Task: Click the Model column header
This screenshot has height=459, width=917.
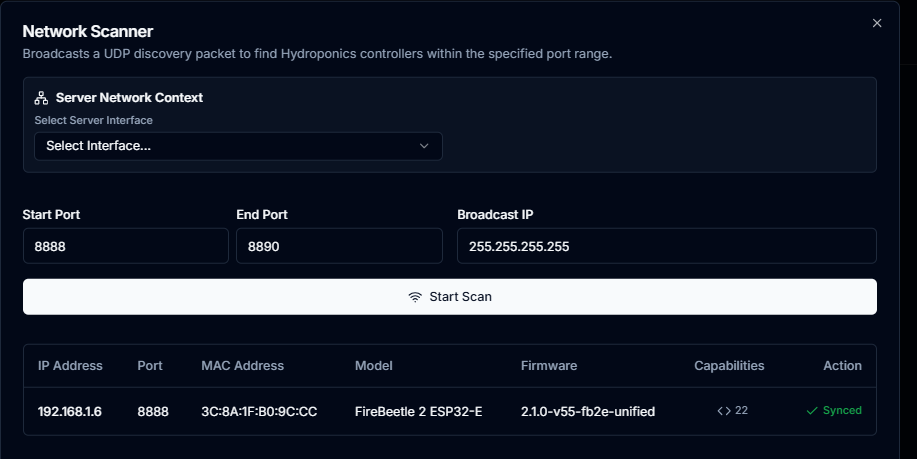Action: (x=374, y=365)
